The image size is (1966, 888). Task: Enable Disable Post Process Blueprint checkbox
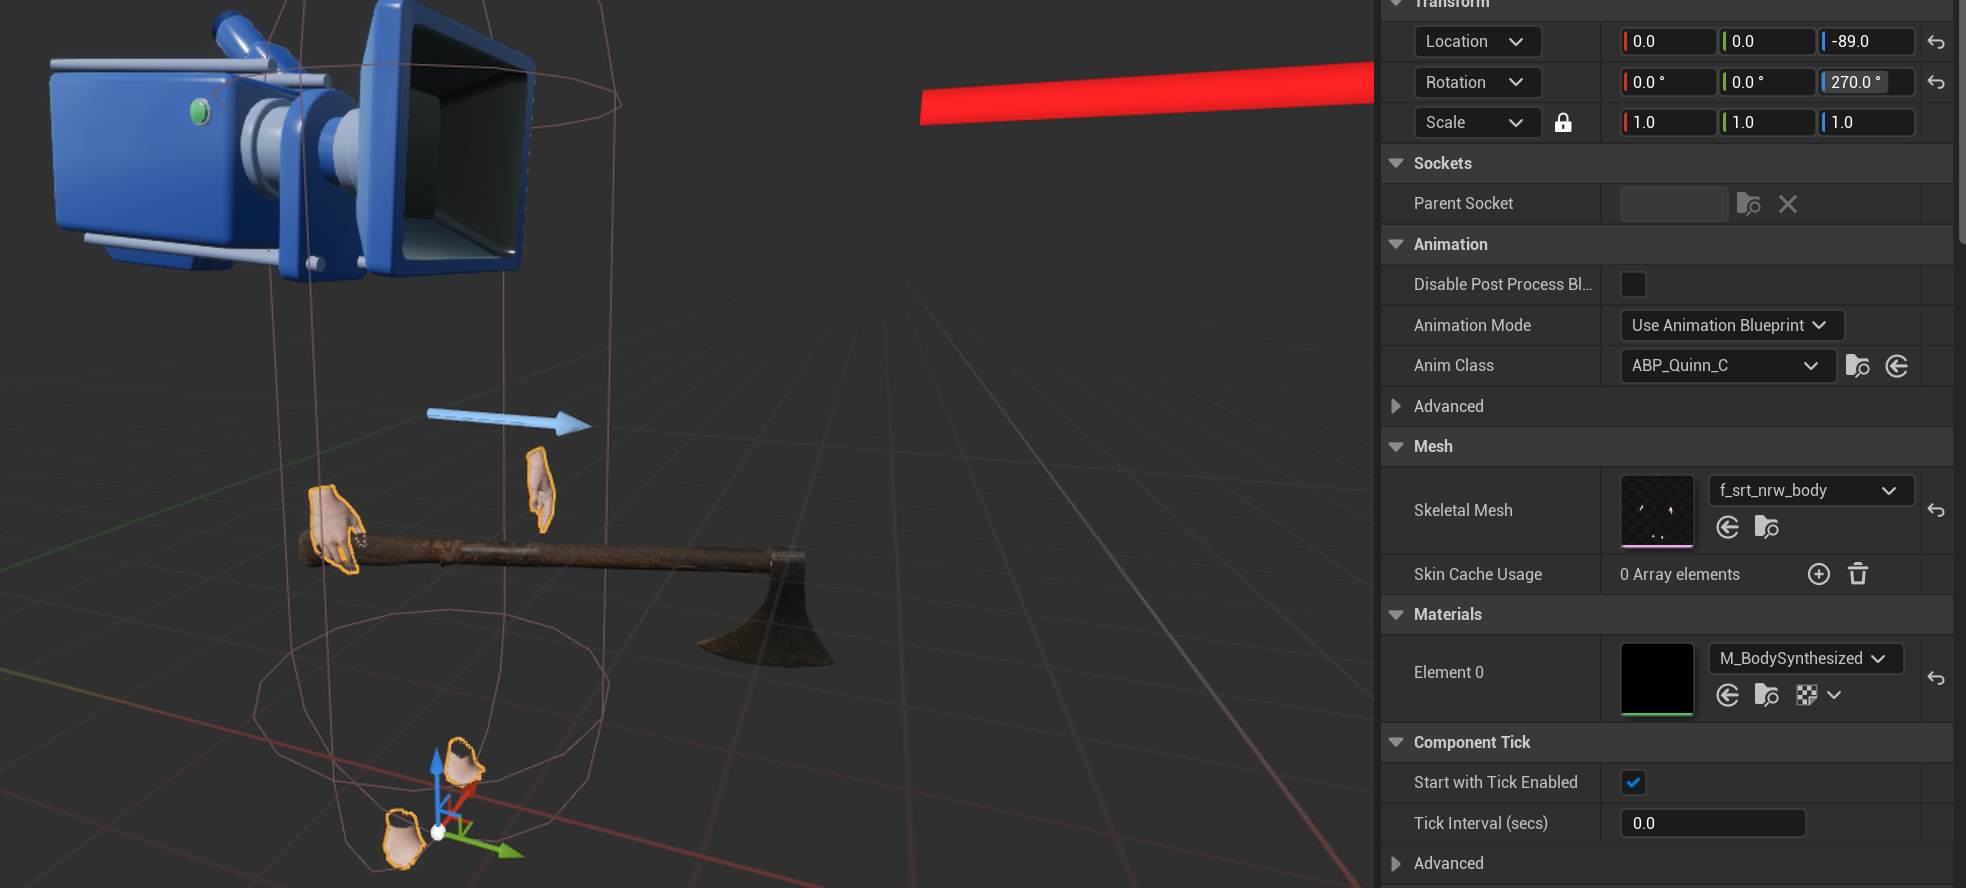[1633, 285]
